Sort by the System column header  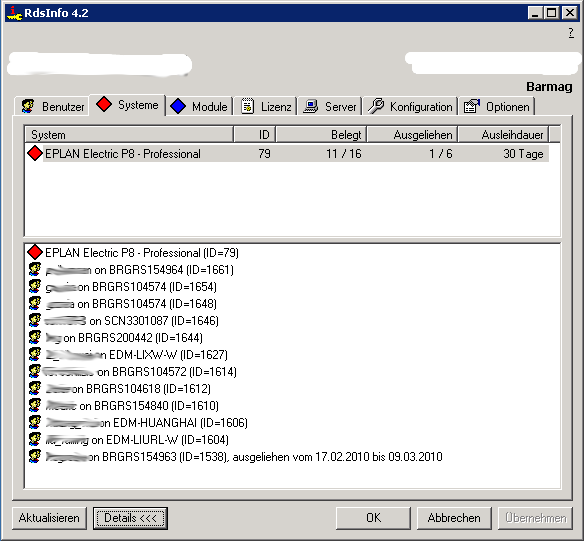129,134
